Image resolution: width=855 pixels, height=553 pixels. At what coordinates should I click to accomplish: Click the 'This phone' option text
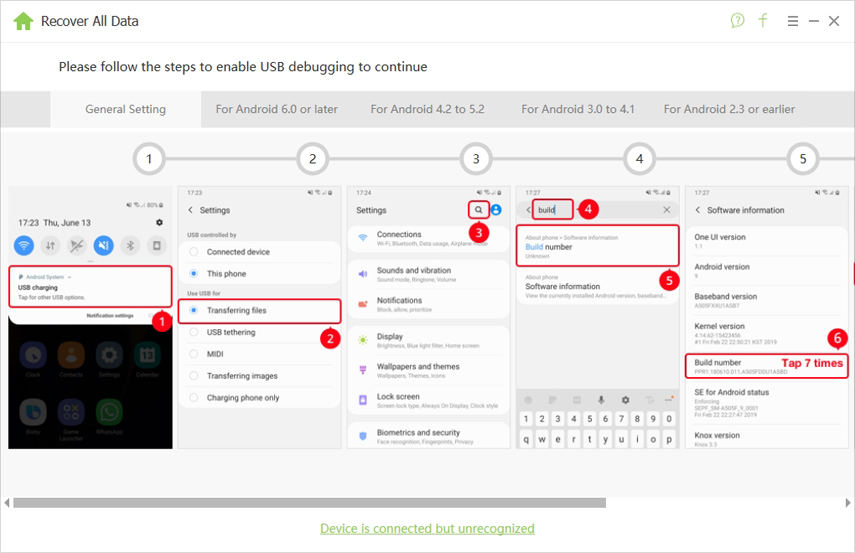tap(226, 274)
